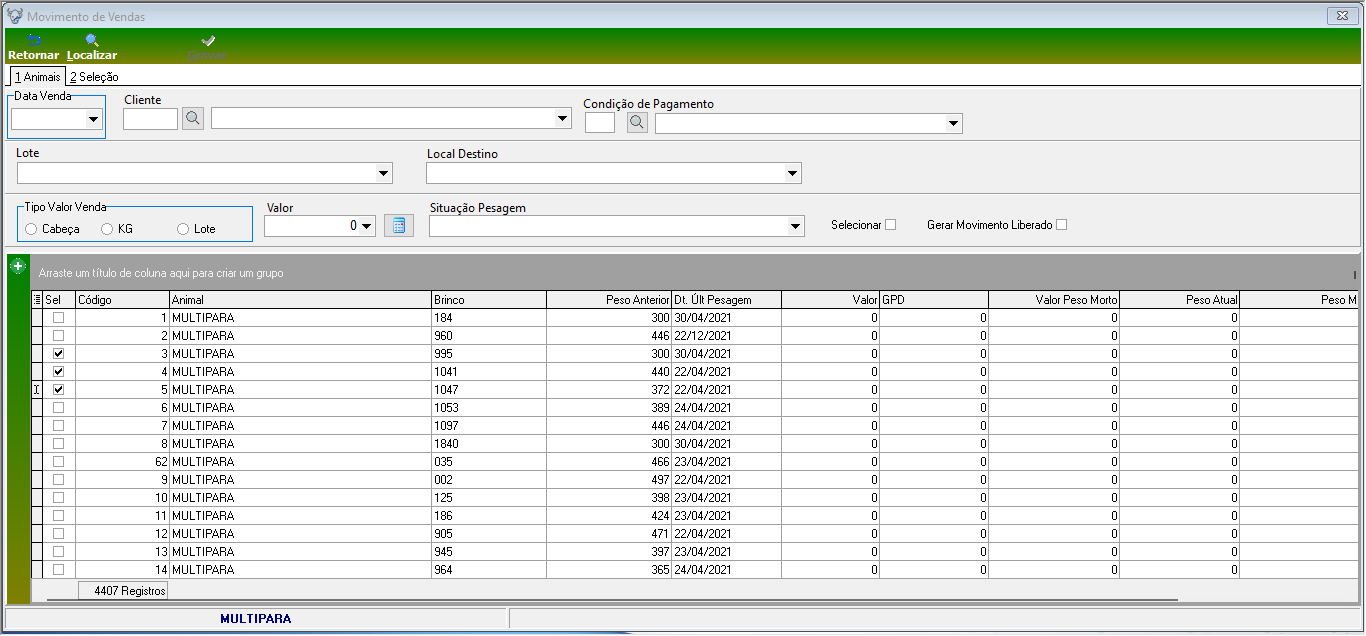Select the Cabeça radio option
This screenshot has height=636, width=1366.
32,229
